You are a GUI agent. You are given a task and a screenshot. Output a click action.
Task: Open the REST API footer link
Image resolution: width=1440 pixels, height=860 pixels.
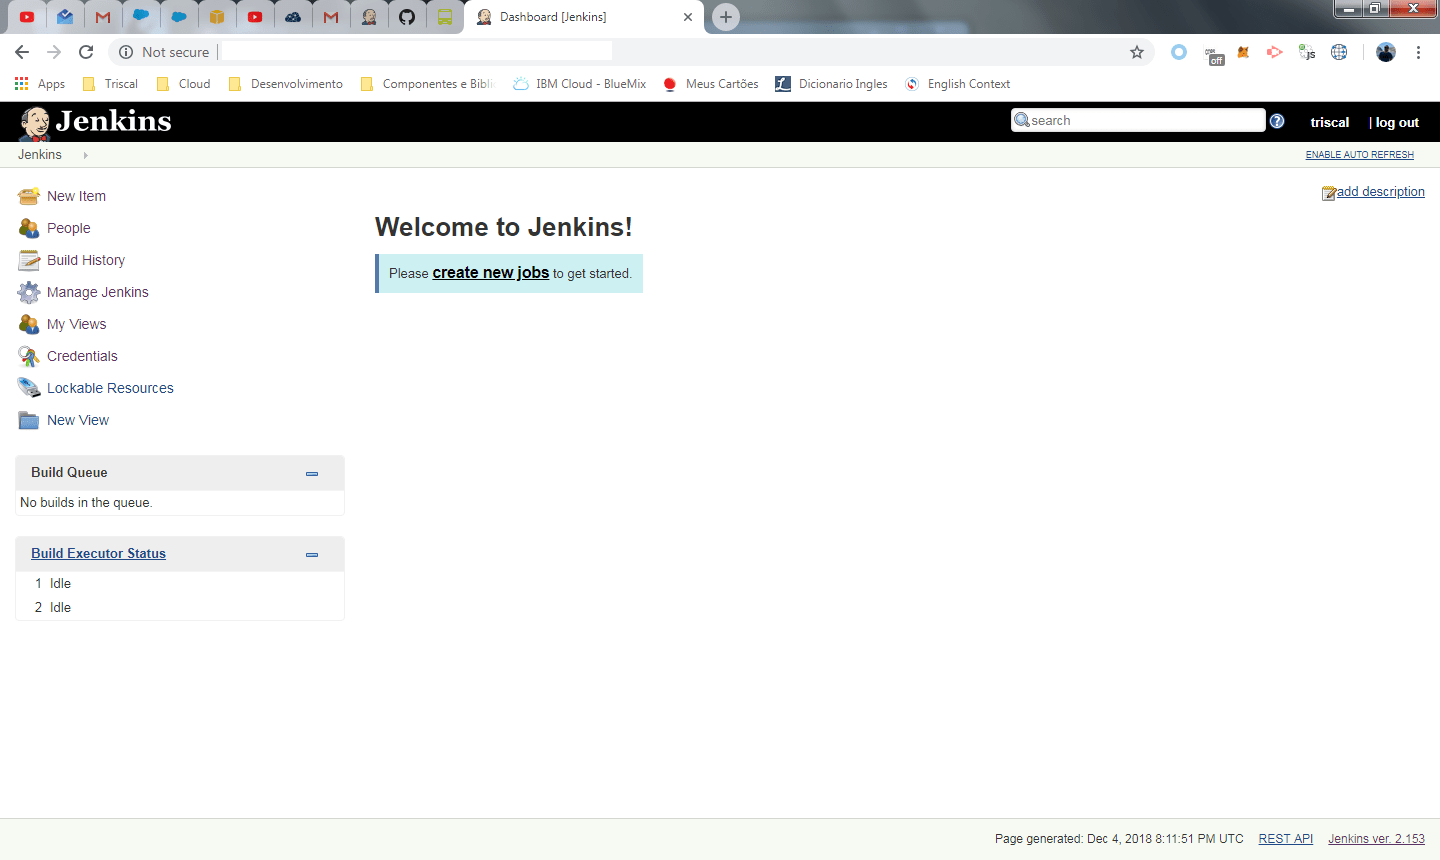1286,839
